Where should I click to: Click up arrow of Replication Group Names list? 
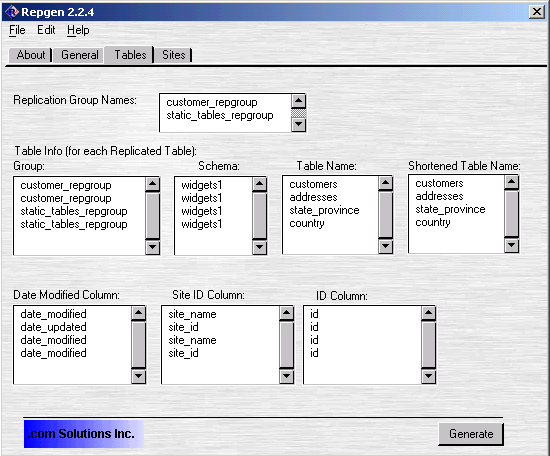299,101
